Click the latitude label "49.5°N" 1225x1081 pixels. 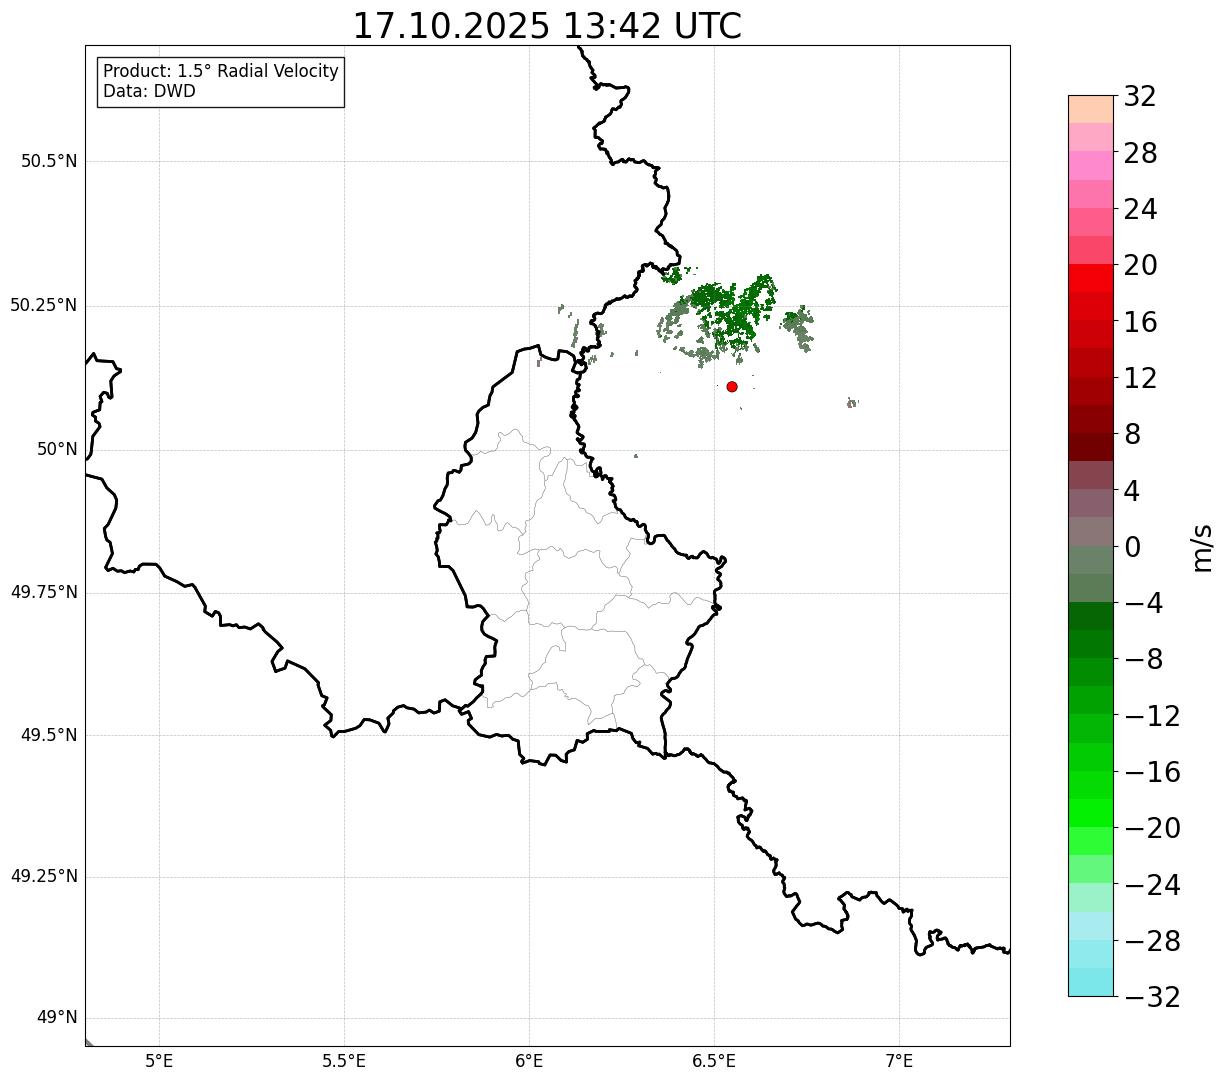coord(49,735)
